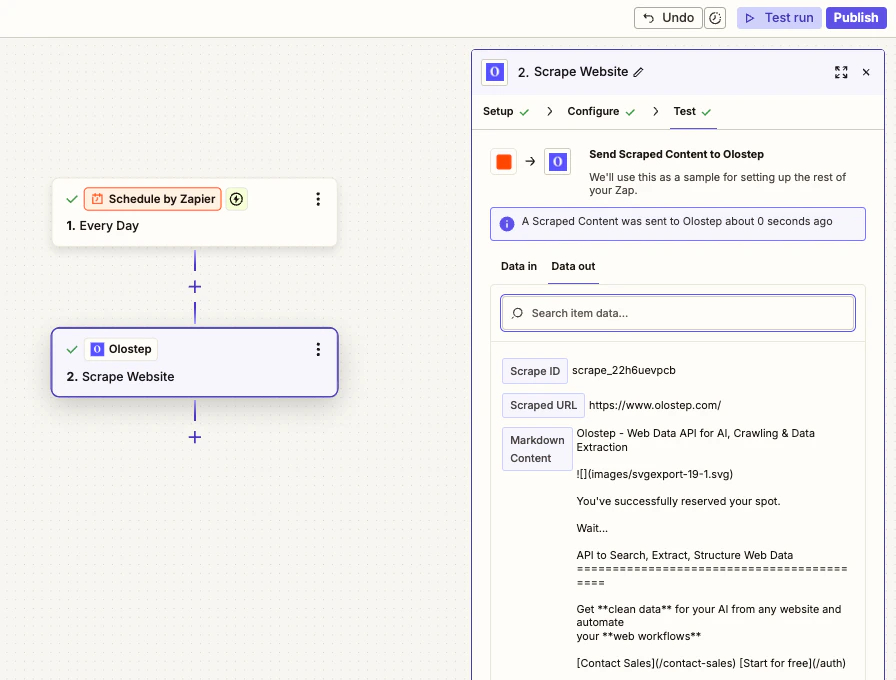Open the three-dot menu on Scrape Website step

(x=318, y=349)
